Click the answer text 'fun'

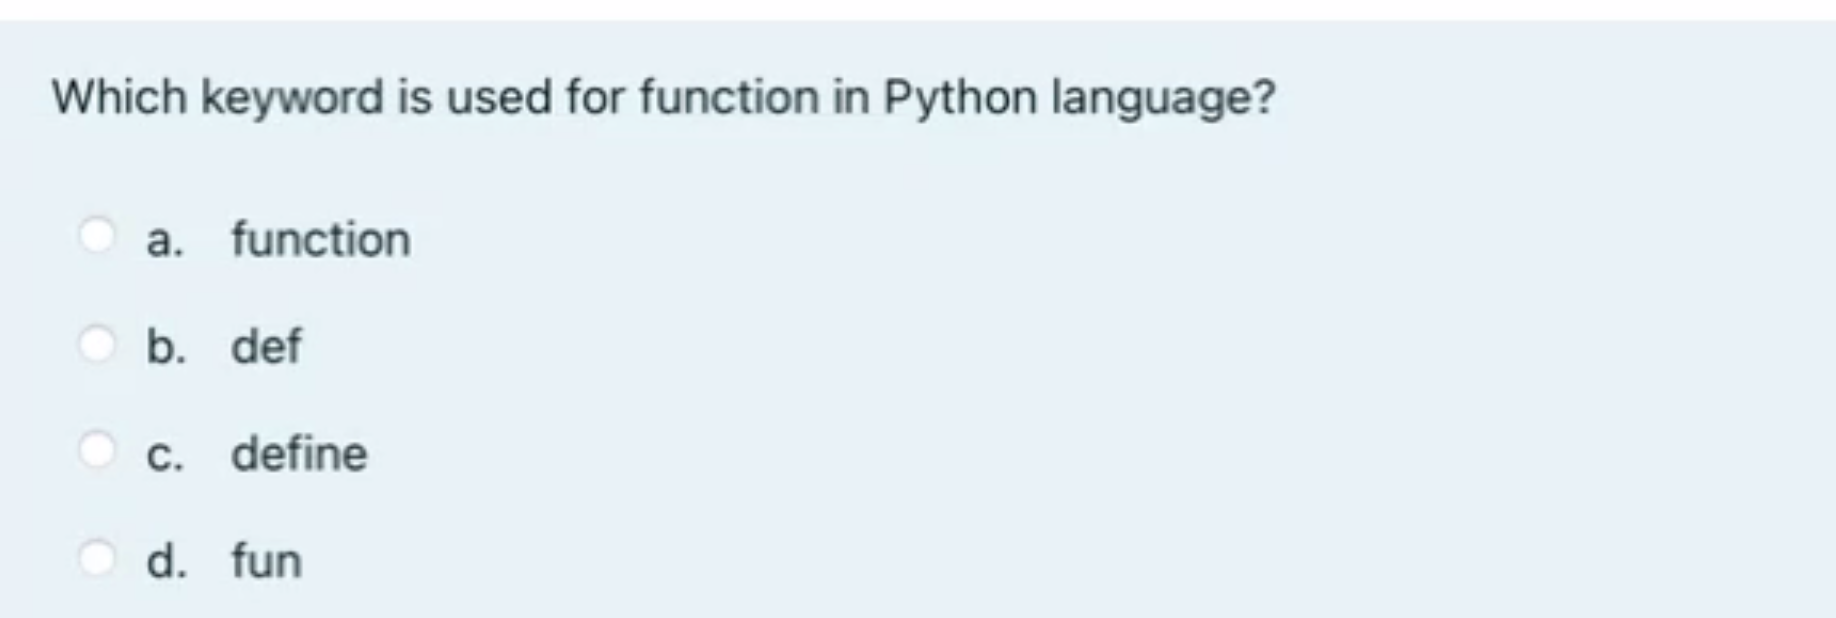click(266, 561)
